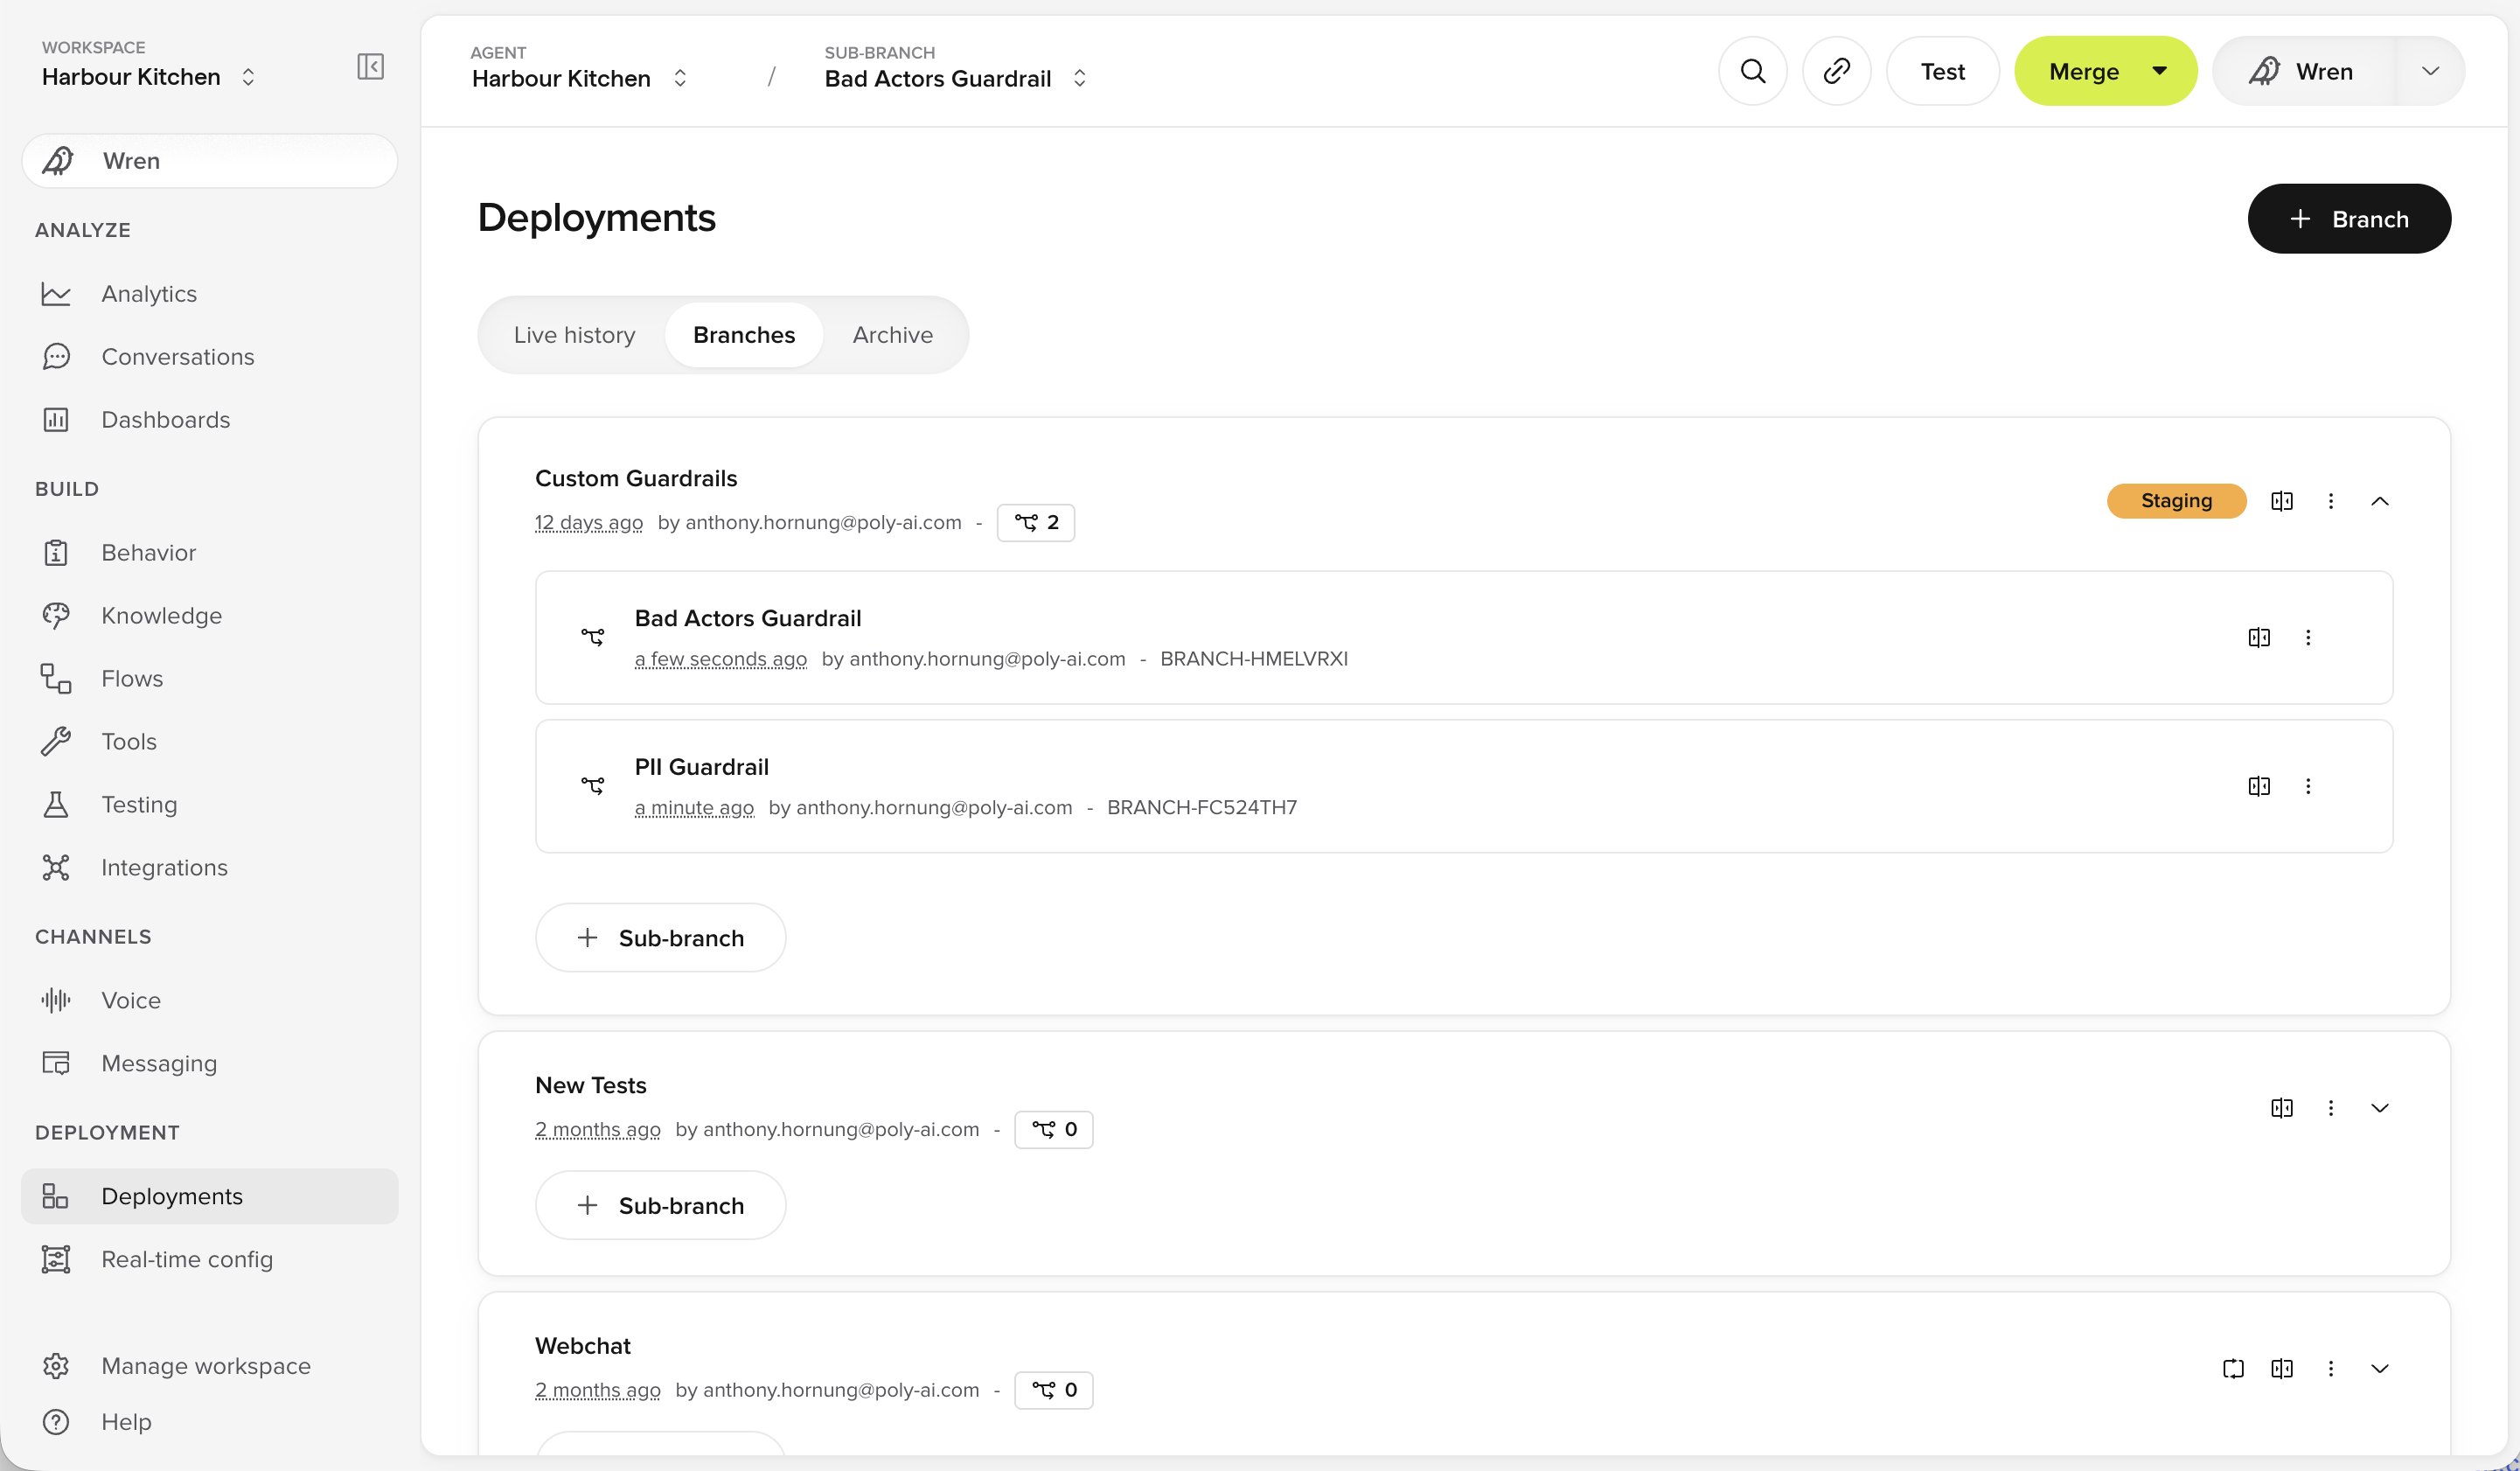
Task: Click '12 days ago' timestamp
Action: tap(588, 523)
